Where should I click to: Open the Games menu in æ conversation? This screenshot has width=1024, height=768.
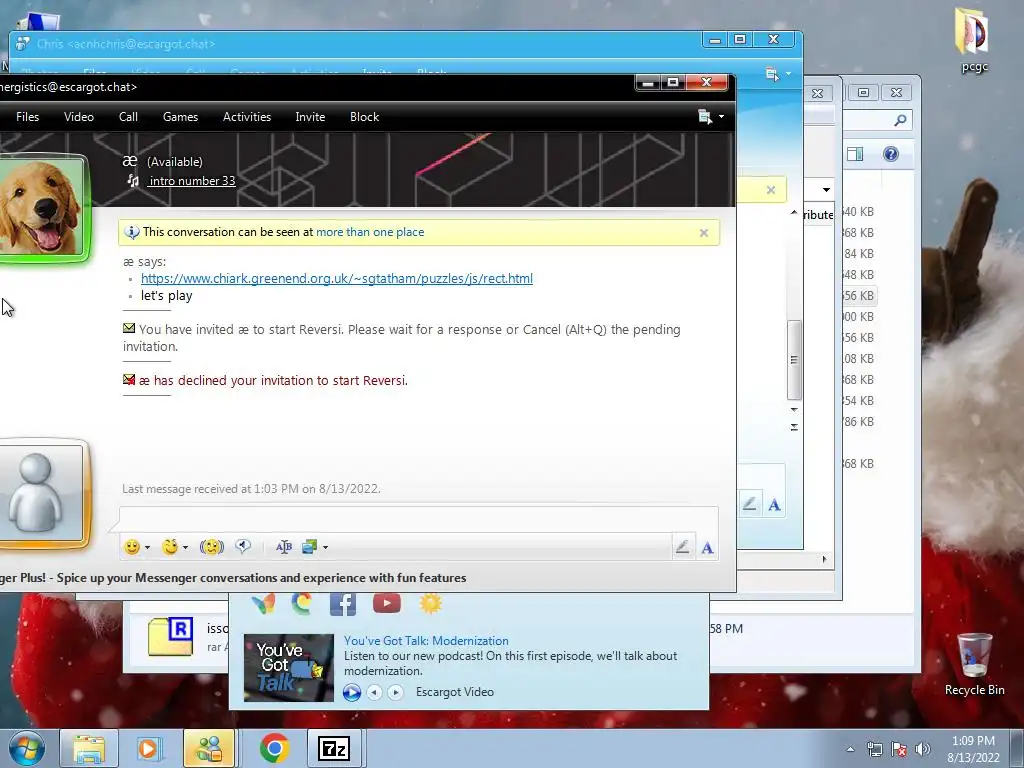click(180, 117)
